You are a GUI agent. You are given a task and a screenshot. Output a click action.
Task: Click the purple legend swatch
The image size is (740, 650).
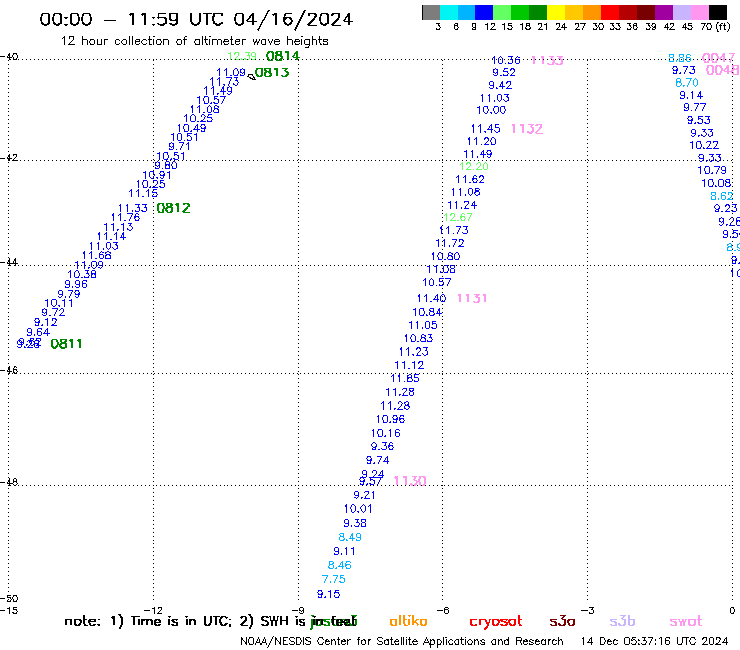[663, 12]
